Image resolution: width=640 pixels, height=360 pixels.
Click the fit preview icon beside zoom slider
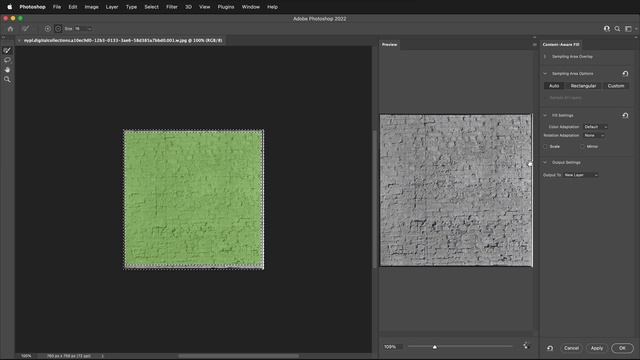(x=526, y=346)
